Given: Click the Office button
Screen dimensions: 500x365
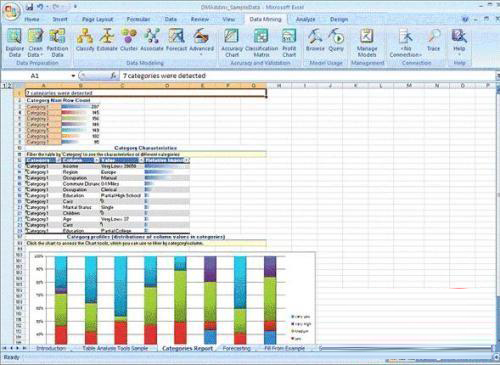Looking at the screenshot, I should (11, 11).
